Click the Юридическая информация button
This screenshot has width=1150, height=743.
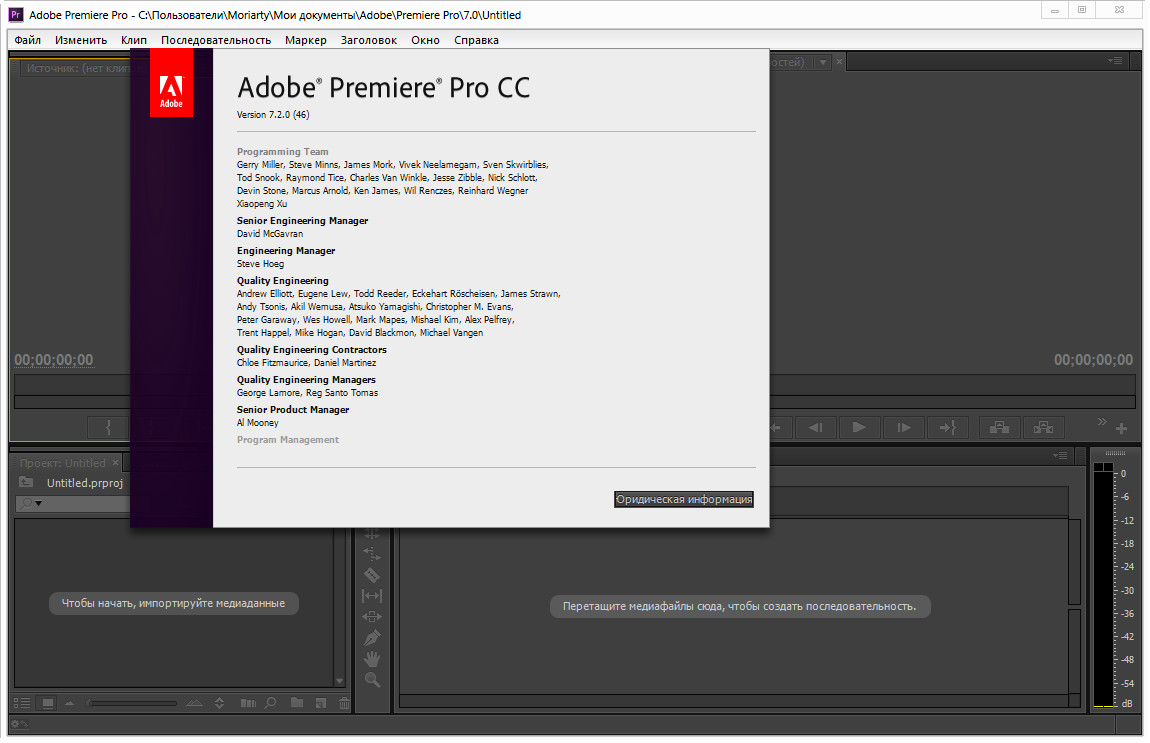(684, 499)
